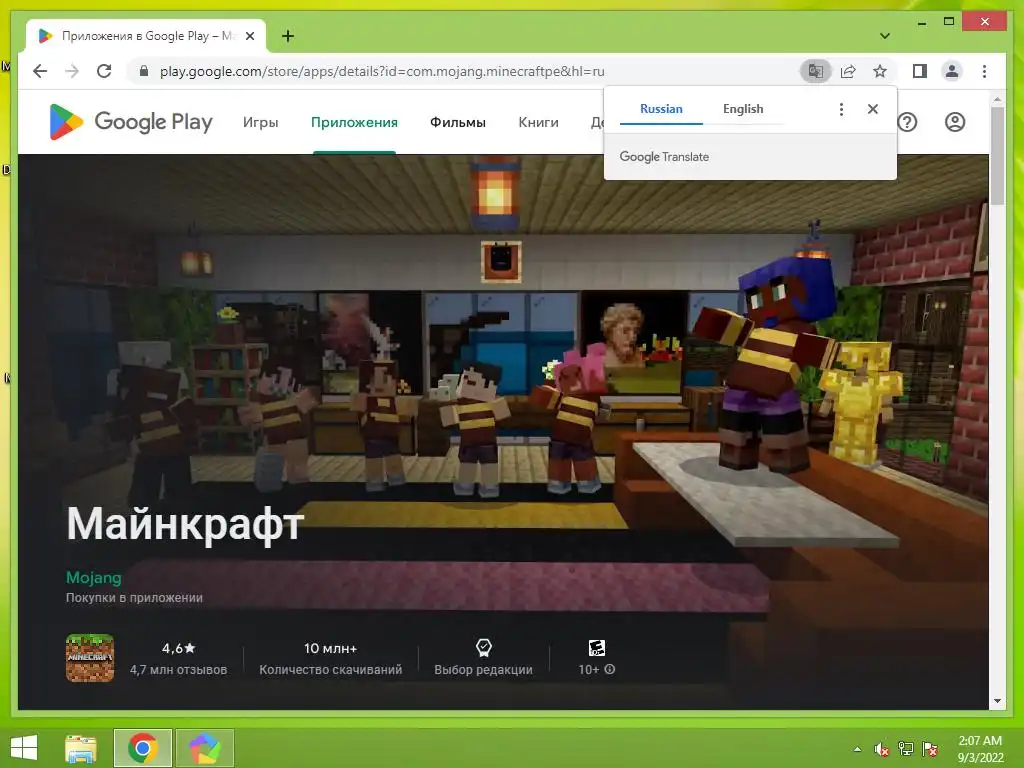
Task: Show hidden tray icons arrow
Action: click(x=857, y=749)
